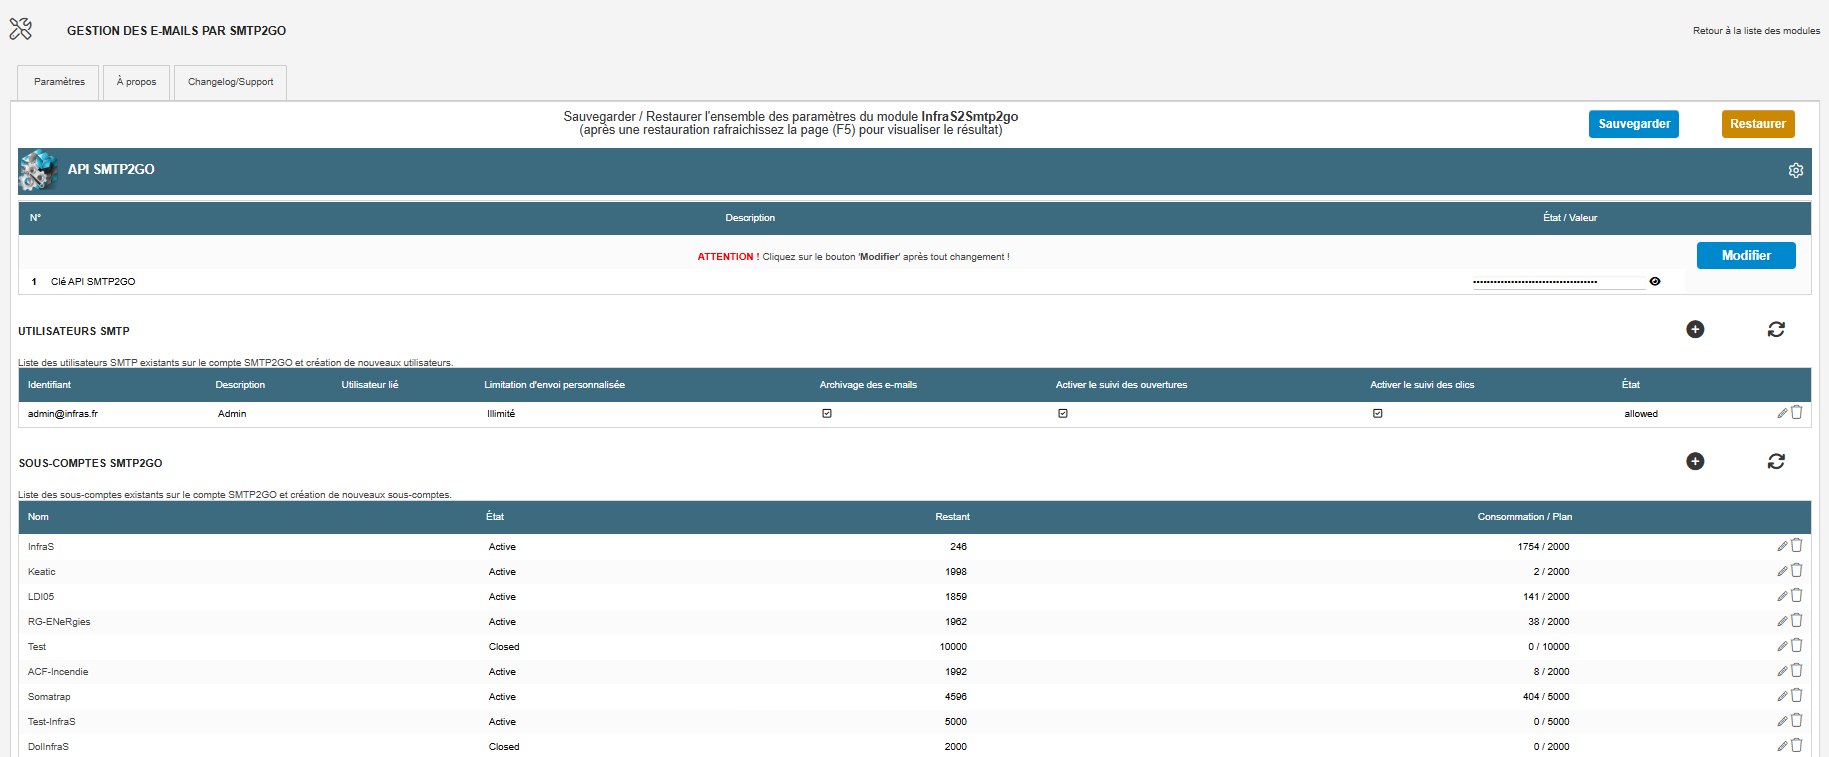1829x757 pixels.
Task: Delete the DolInfraS sub-account
Action: point(1797,745)
